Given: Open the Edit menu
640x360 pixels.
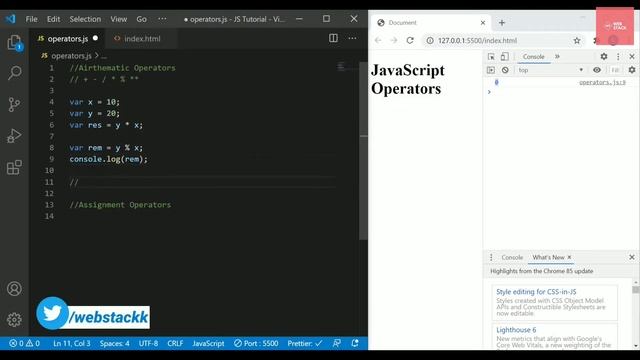Looking at the screenshot, I should [x=53, y=19].
